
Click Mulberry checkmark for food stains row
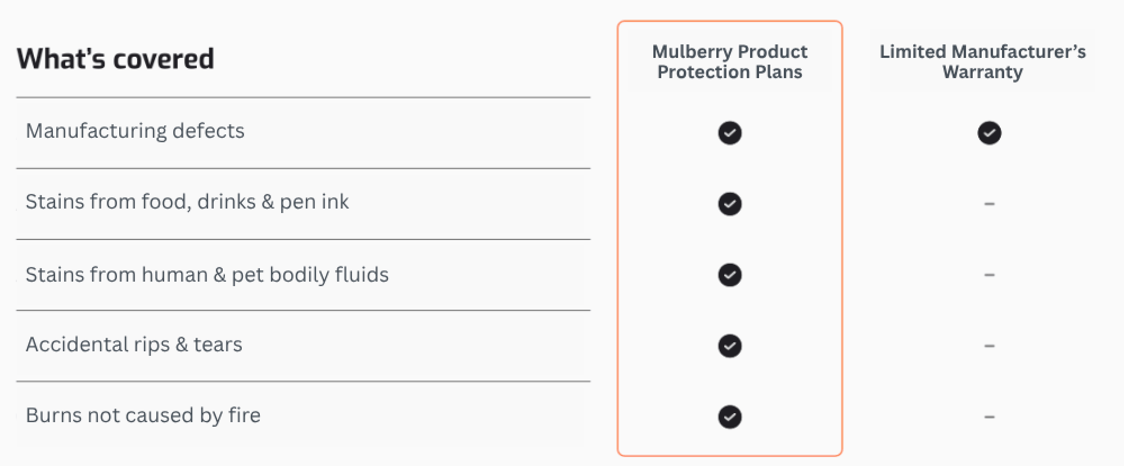click(730, 204)
